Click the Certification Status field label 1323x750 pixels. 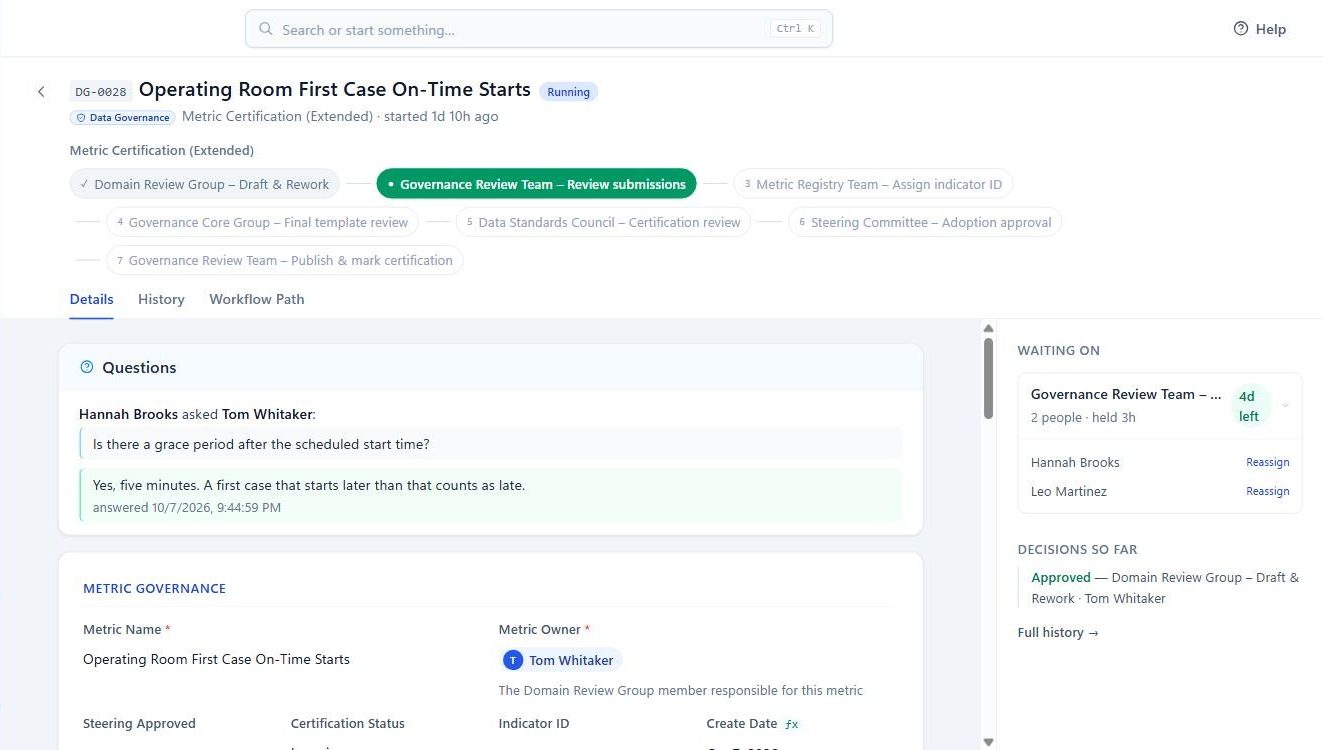tap(348, 724)
